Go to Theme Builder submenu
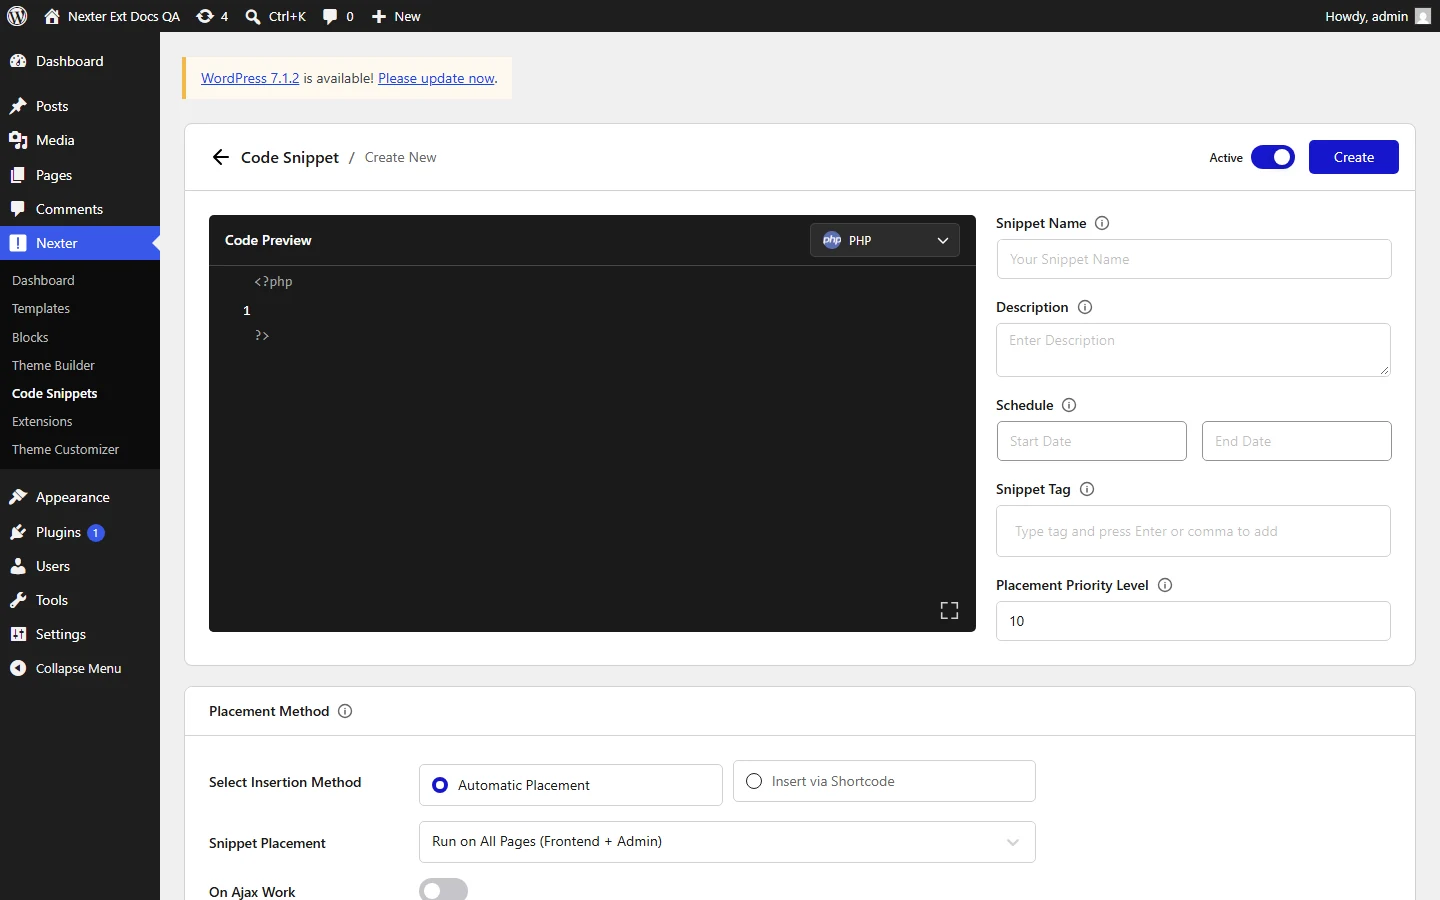 coord(53,365)
